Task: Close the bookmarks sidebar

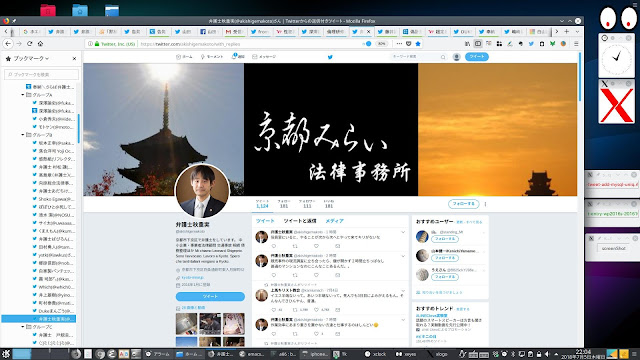Action: (74, 58)
